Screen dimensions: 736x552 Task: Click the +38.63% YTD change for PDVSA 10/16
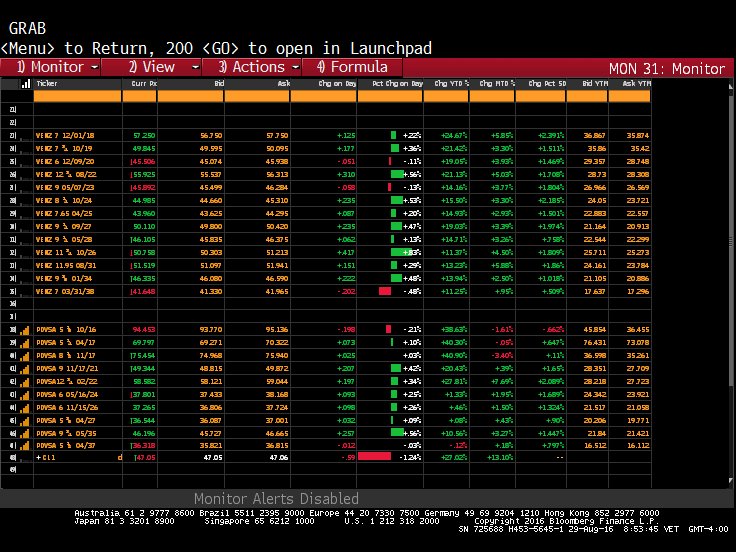coord(454,330)
